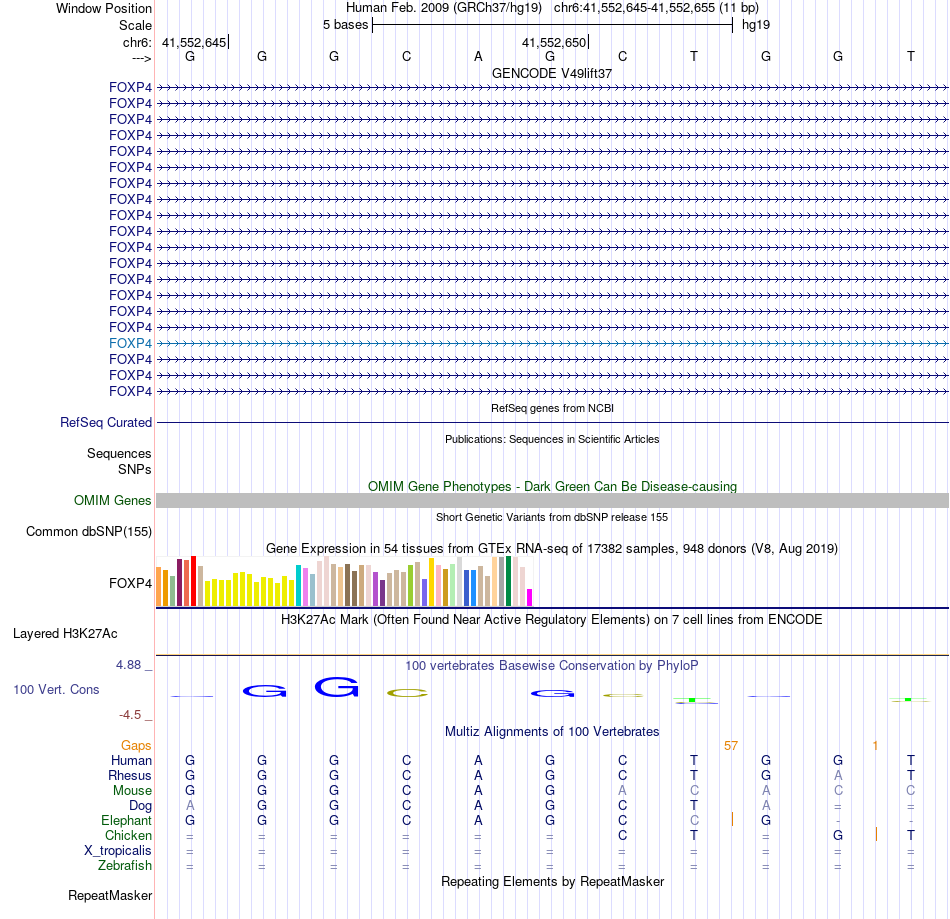
Task: Open the RefSeq Curated track label
Action: pyautogui.click(x=106, y=422)
